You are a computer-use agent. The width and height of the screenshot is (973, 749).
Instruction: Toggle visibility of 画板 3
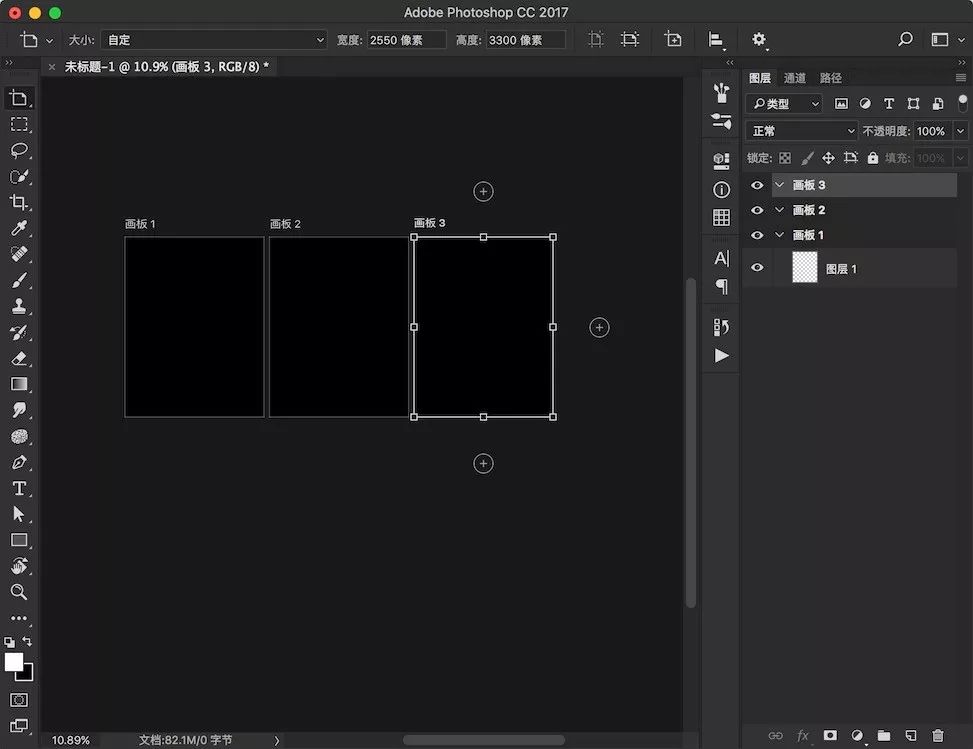tap(756, 185)
